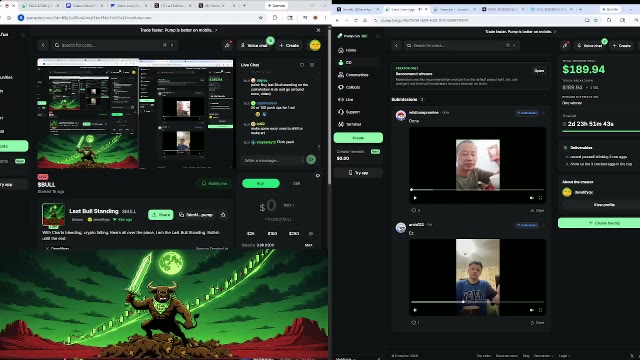Play the second submission video

point(415,310)
